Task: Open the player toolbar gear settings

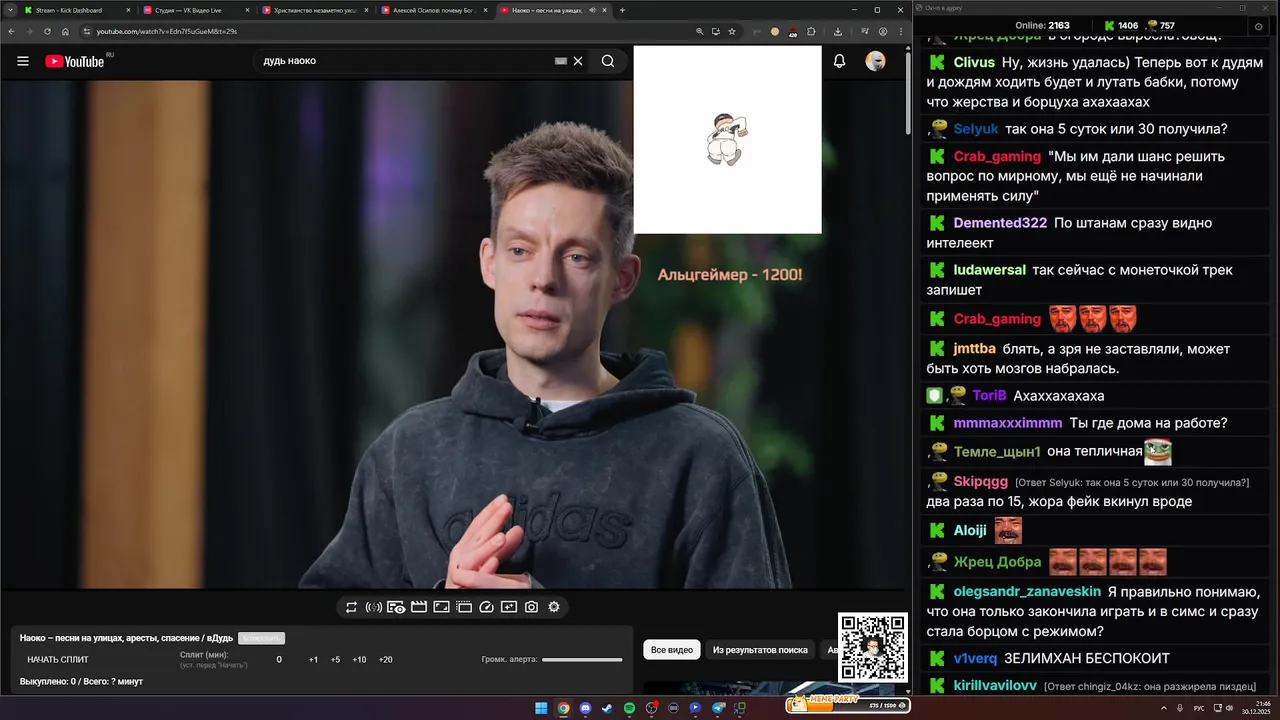Action: [554, 607]
